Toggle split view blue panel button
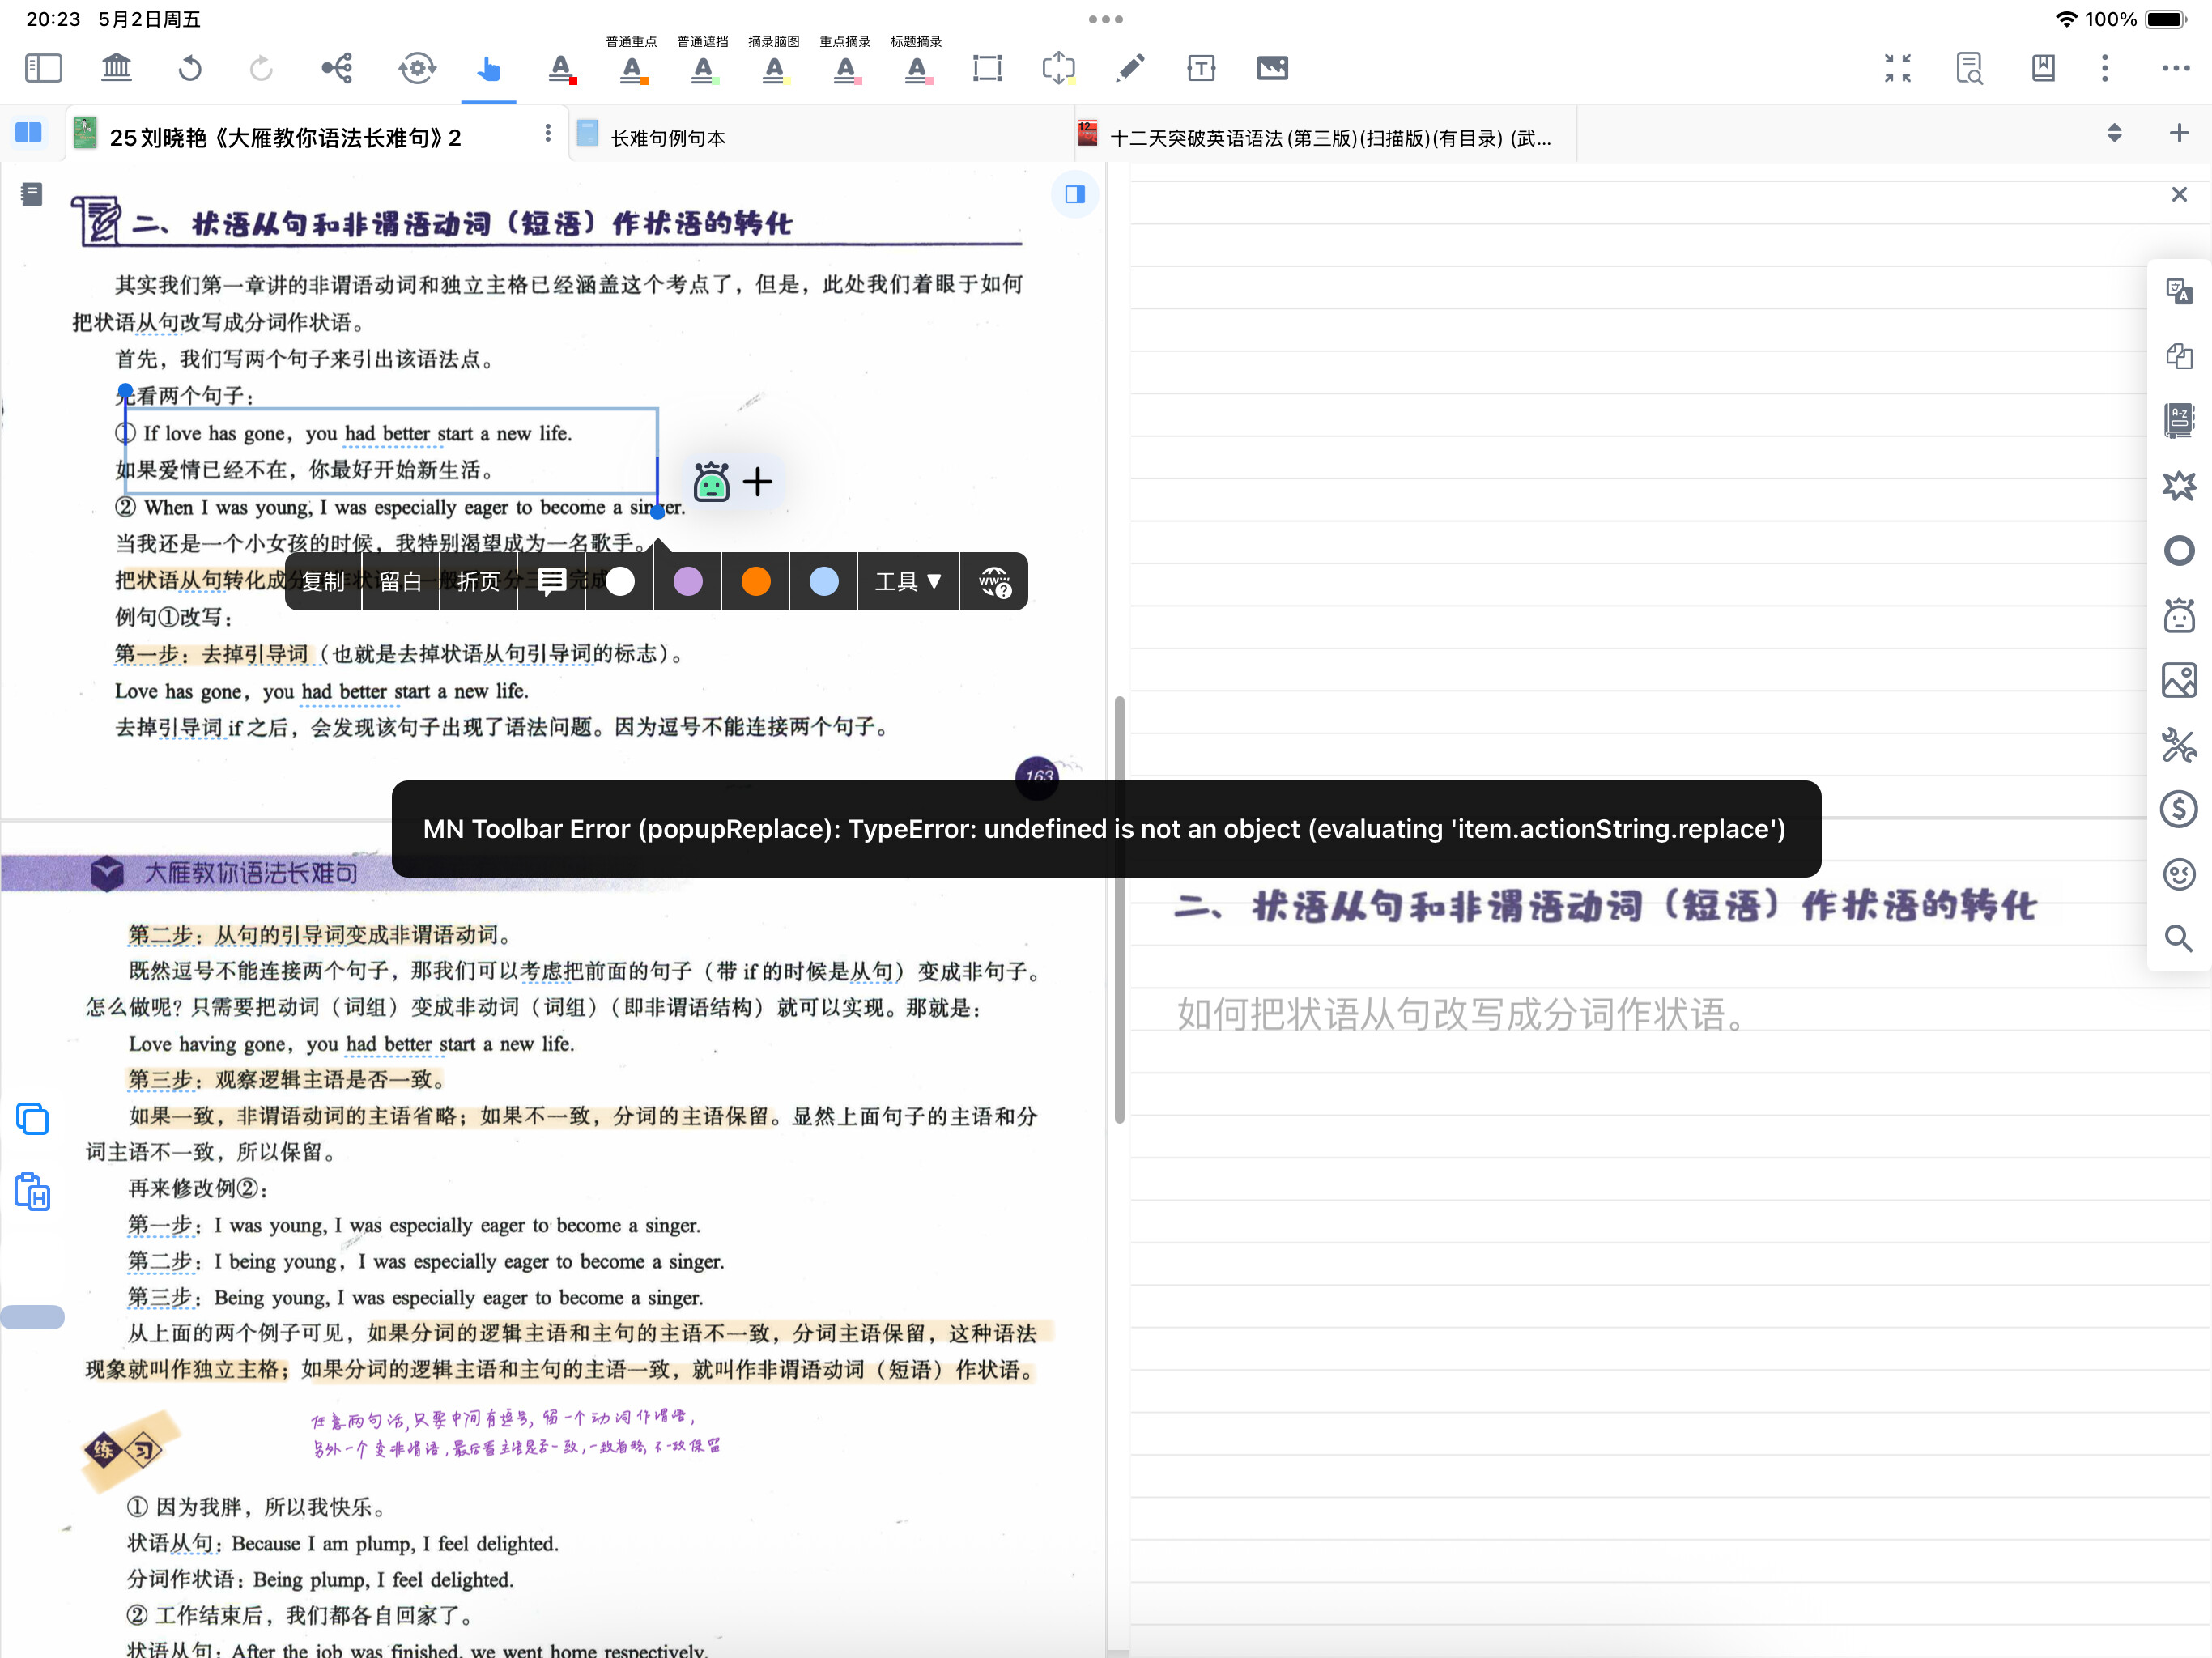Viewport: 2212px width, 1658px height. point(29,133)
